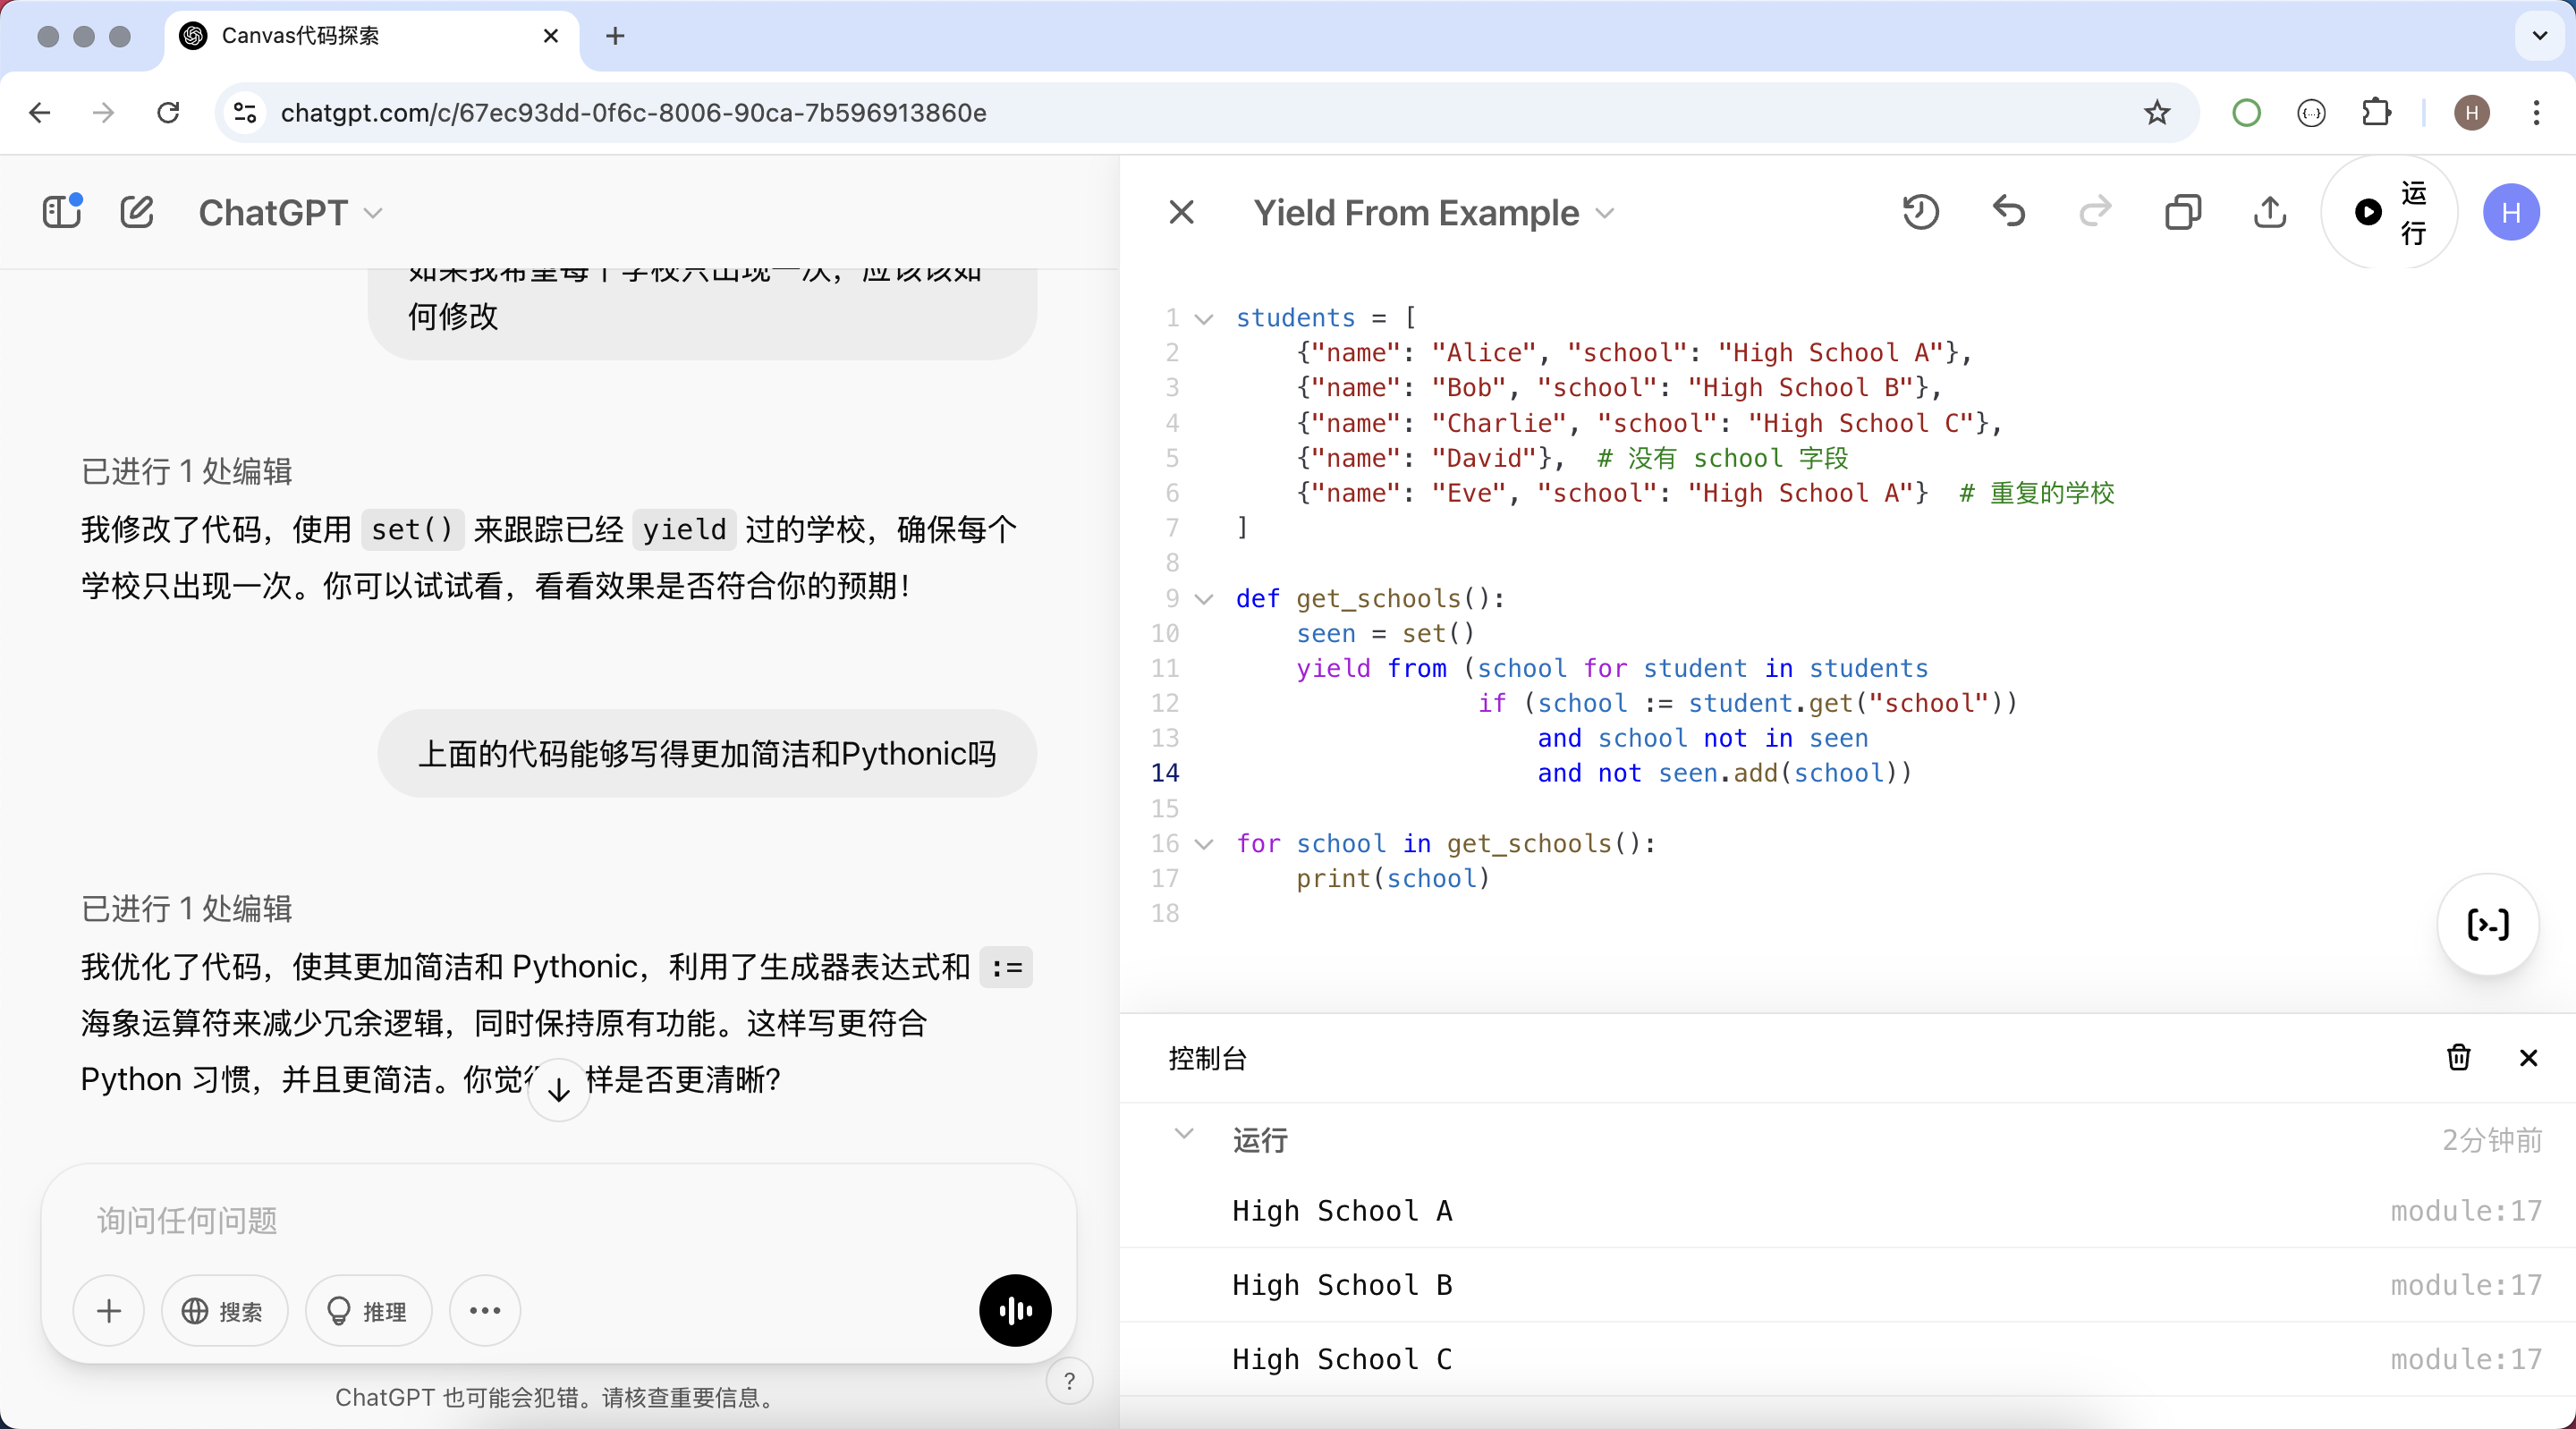Screen dimensions: 2576x1429
Task: Toggle the 推理 reasoning option
Action: tap(368, 1310)
